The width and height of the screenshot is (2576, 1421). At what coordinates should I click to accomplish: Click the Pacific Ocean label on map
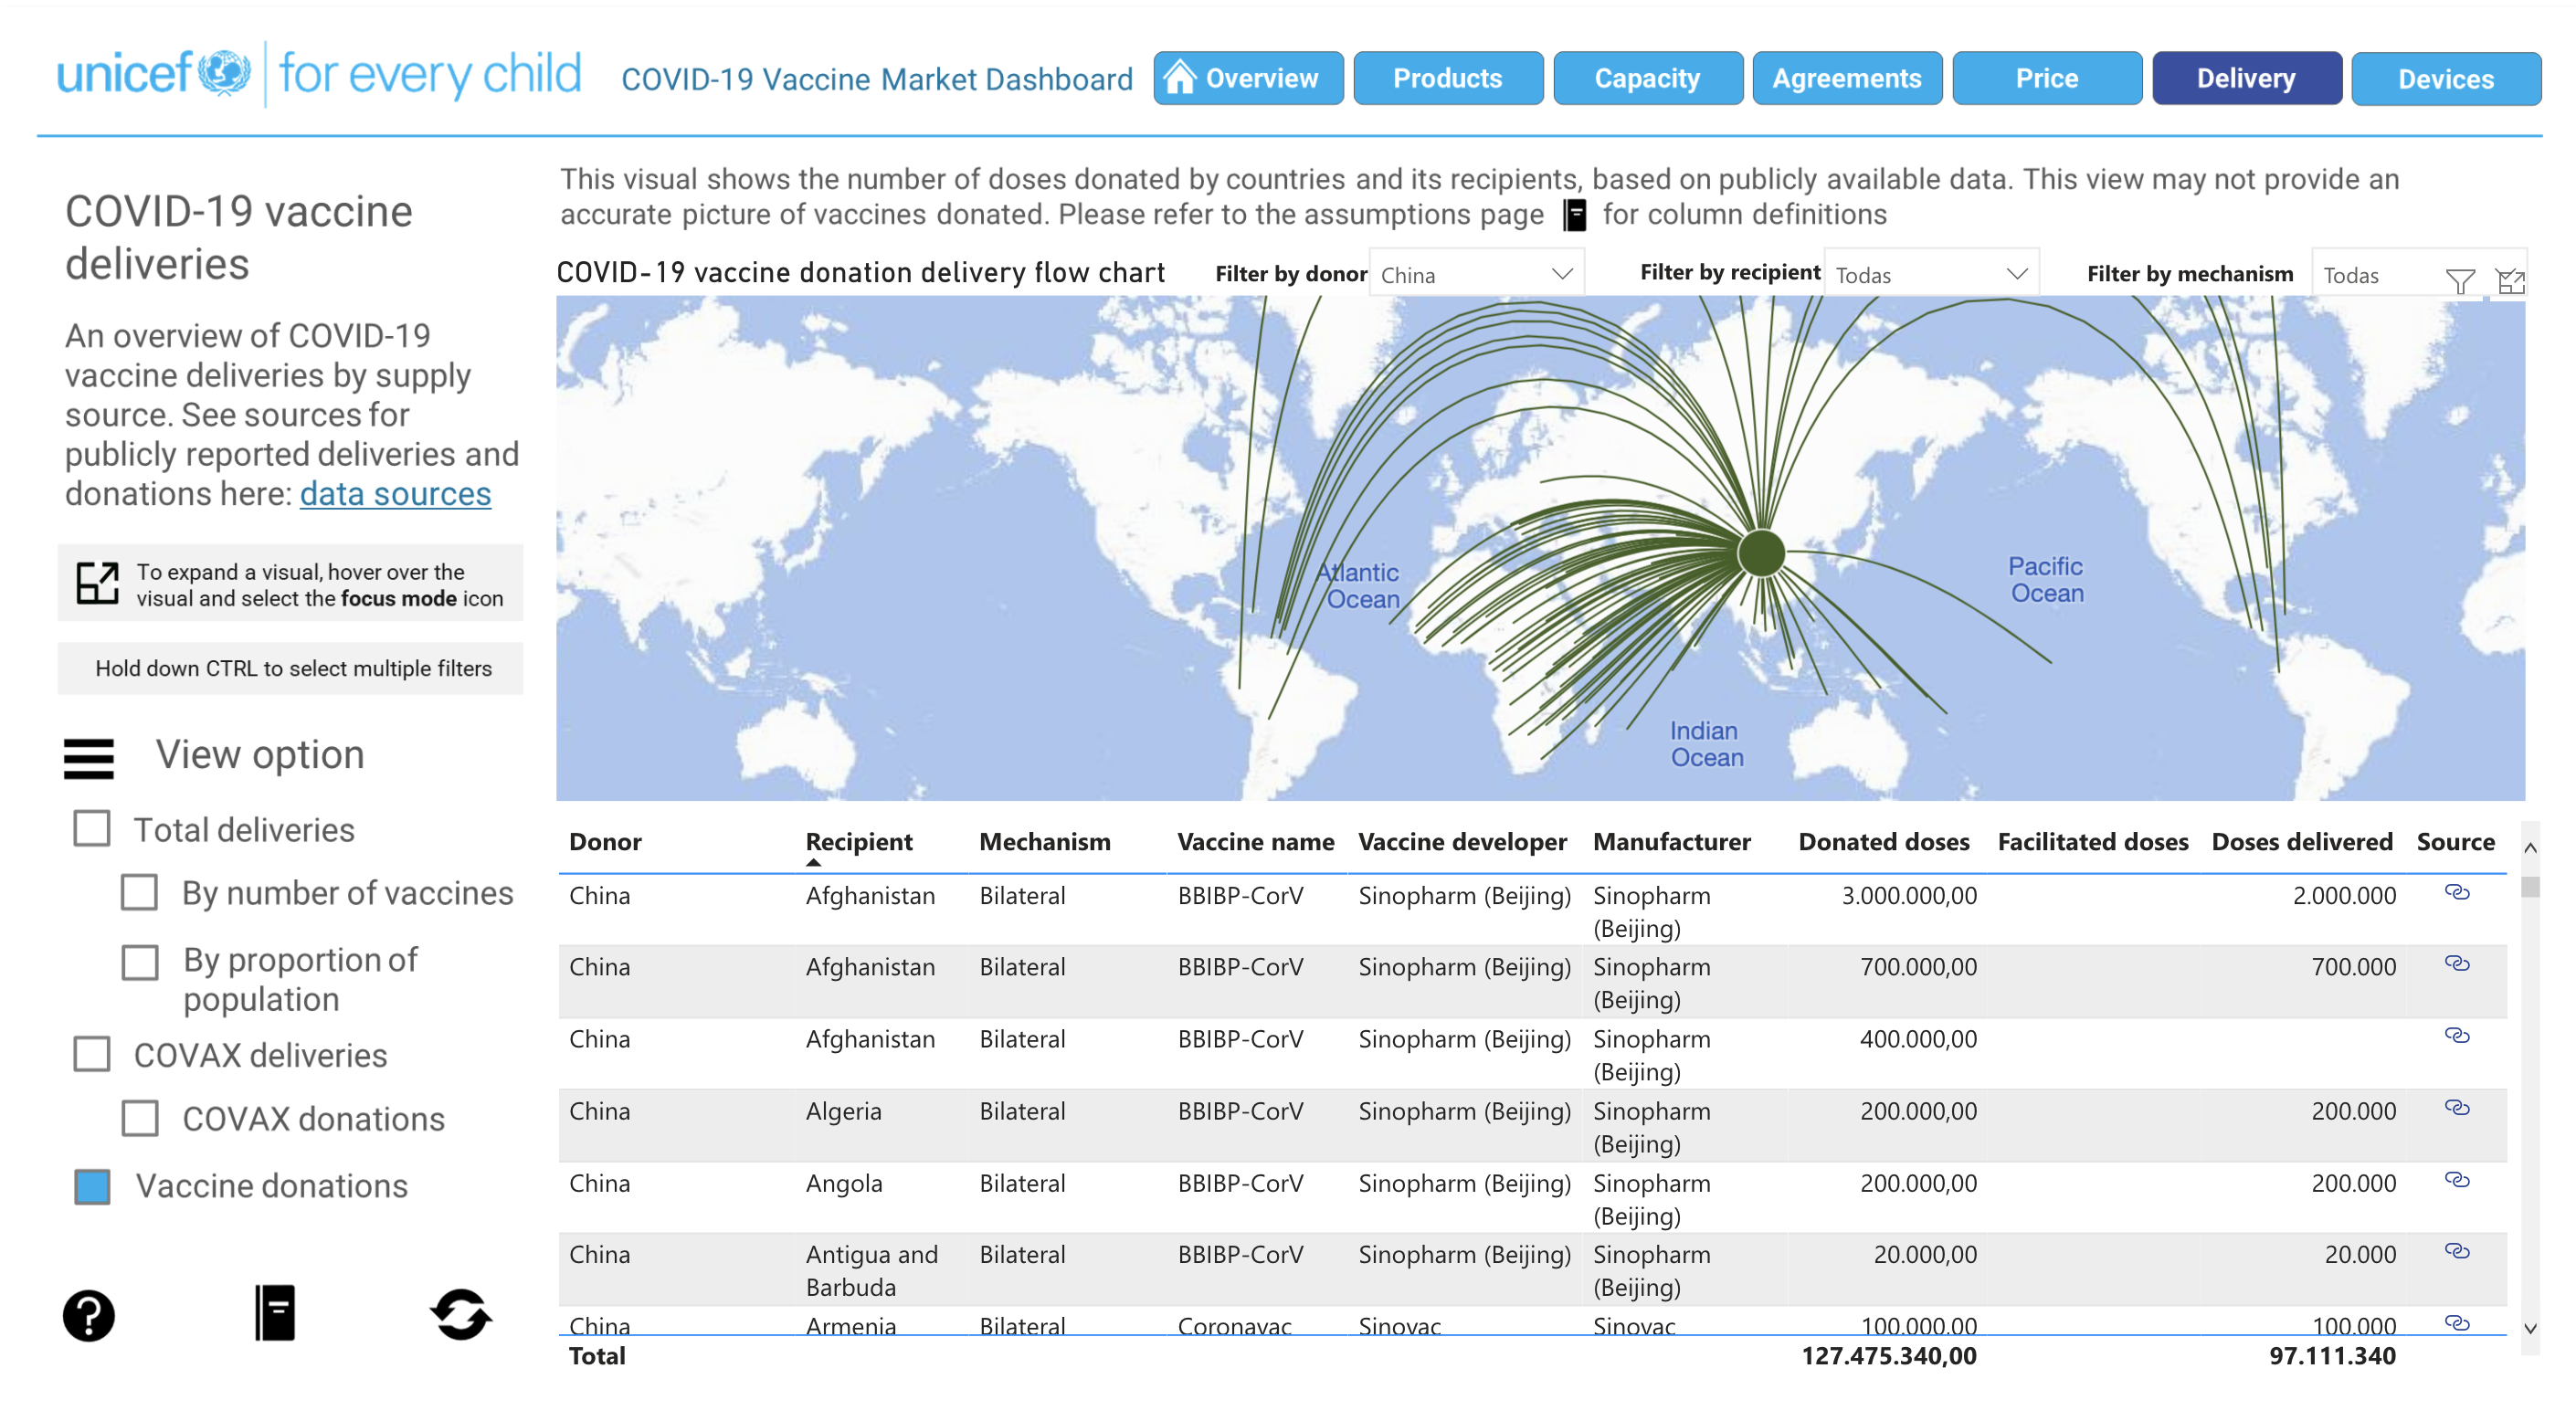[2046, 579]
